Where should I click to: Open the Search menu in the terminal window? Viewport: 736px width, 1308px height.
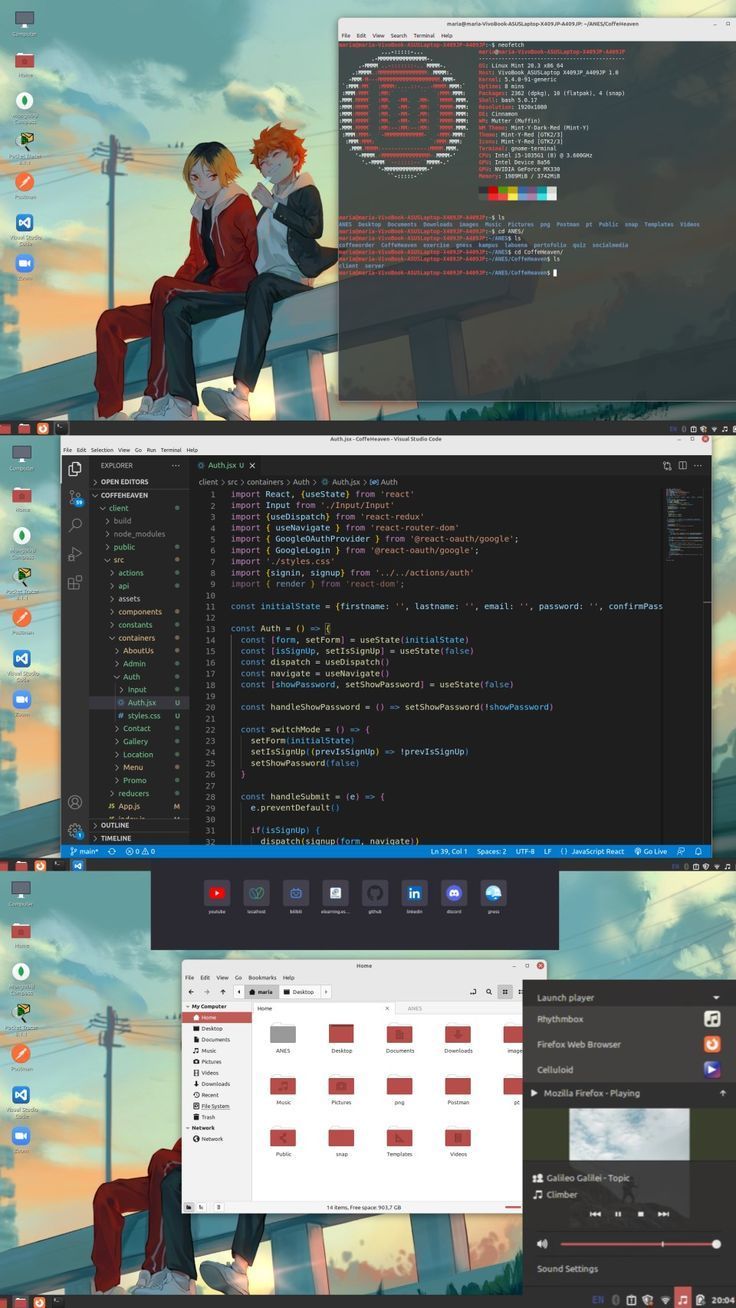point(398,35)
